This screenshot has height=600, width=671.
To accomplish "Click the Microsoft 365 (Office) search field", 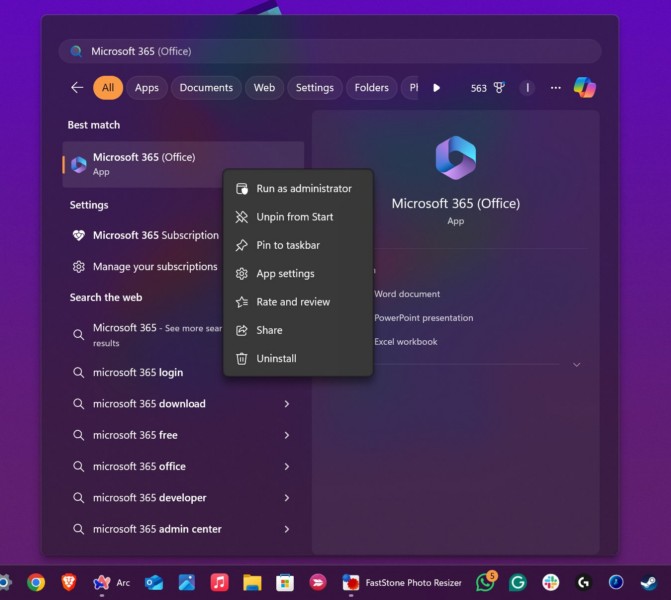I will pos(330,51).
